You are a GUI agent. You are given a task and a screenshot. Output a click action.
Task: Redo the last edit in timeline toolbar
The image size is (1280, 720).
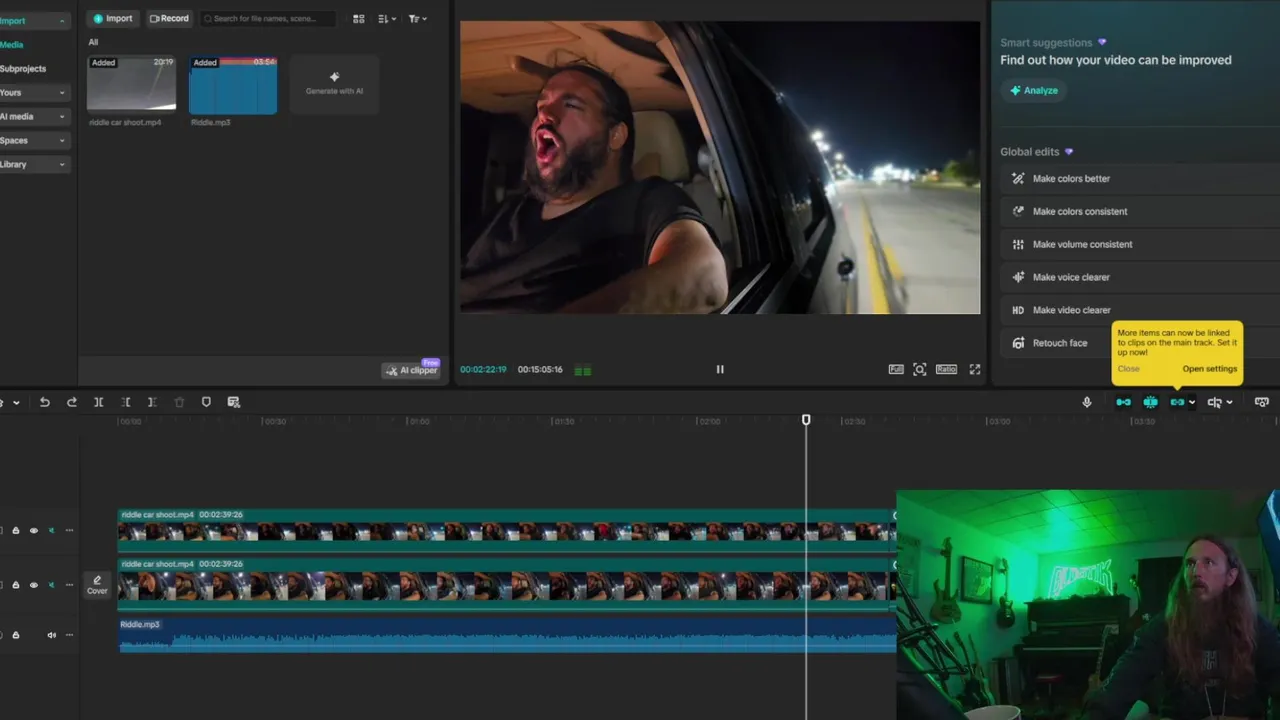pos(71,402)
